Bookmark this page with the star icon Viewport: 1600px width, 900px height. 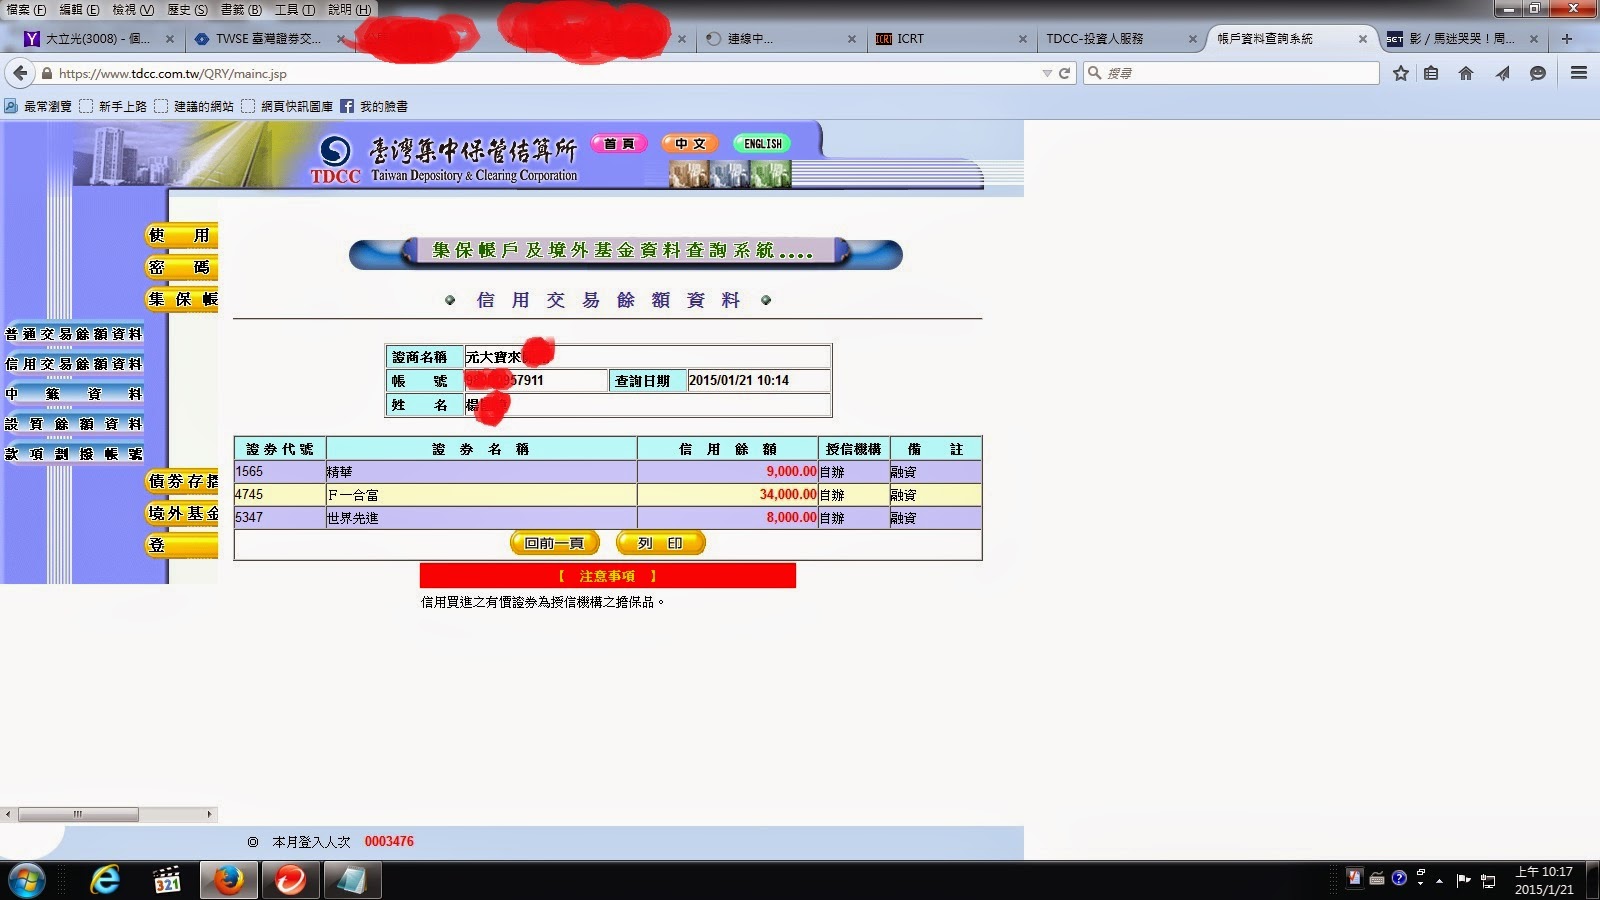pos(1401,73)
